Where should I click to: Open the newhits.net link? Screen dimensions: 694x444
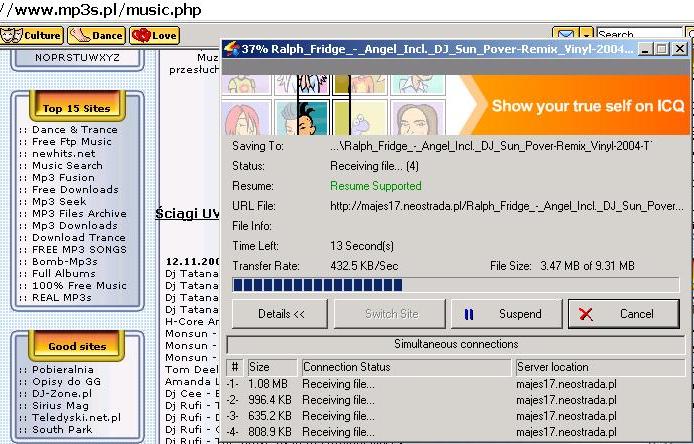[x=64, y=154]
